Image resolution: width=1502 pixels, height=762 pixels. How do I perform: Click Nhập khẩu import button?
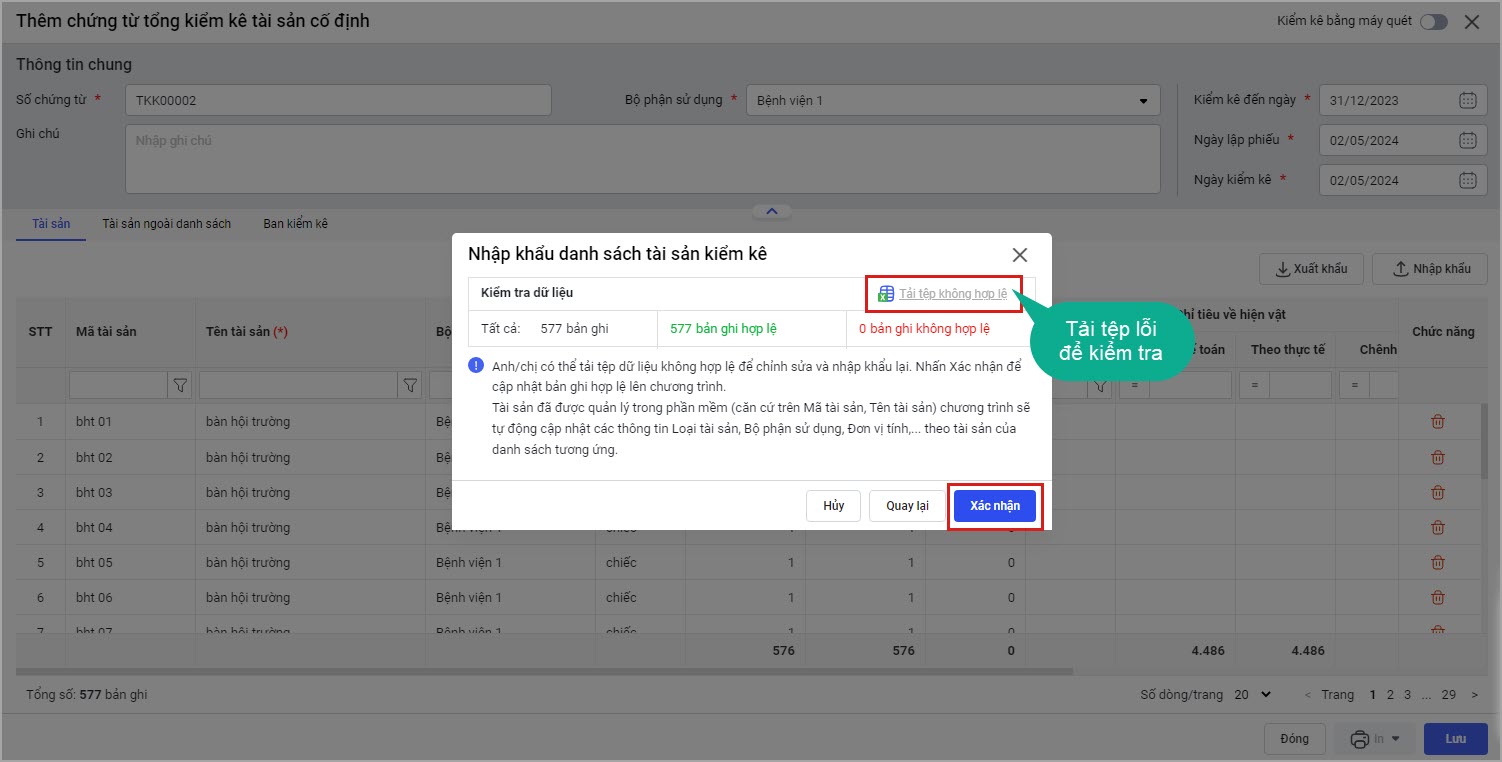click(x=1430, y=269)
